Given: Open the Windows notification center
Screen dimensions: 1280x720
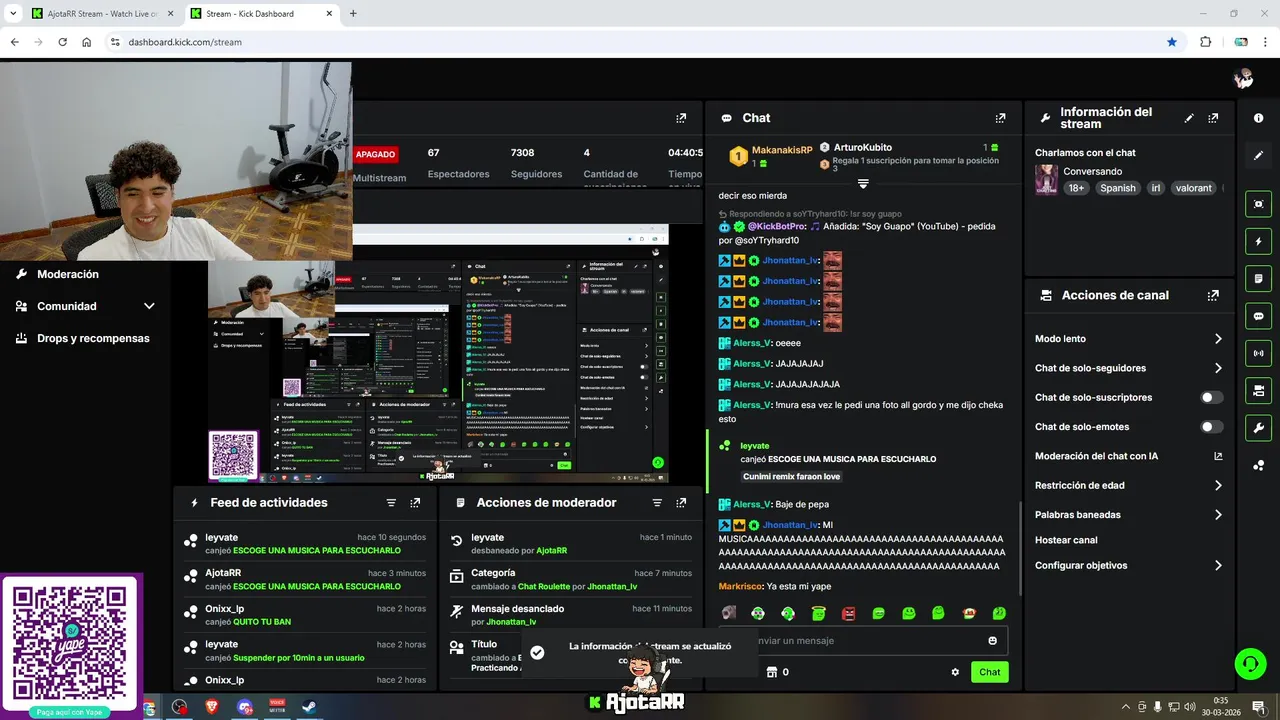Looking at the screenshot, I should tap(1256, 707).
